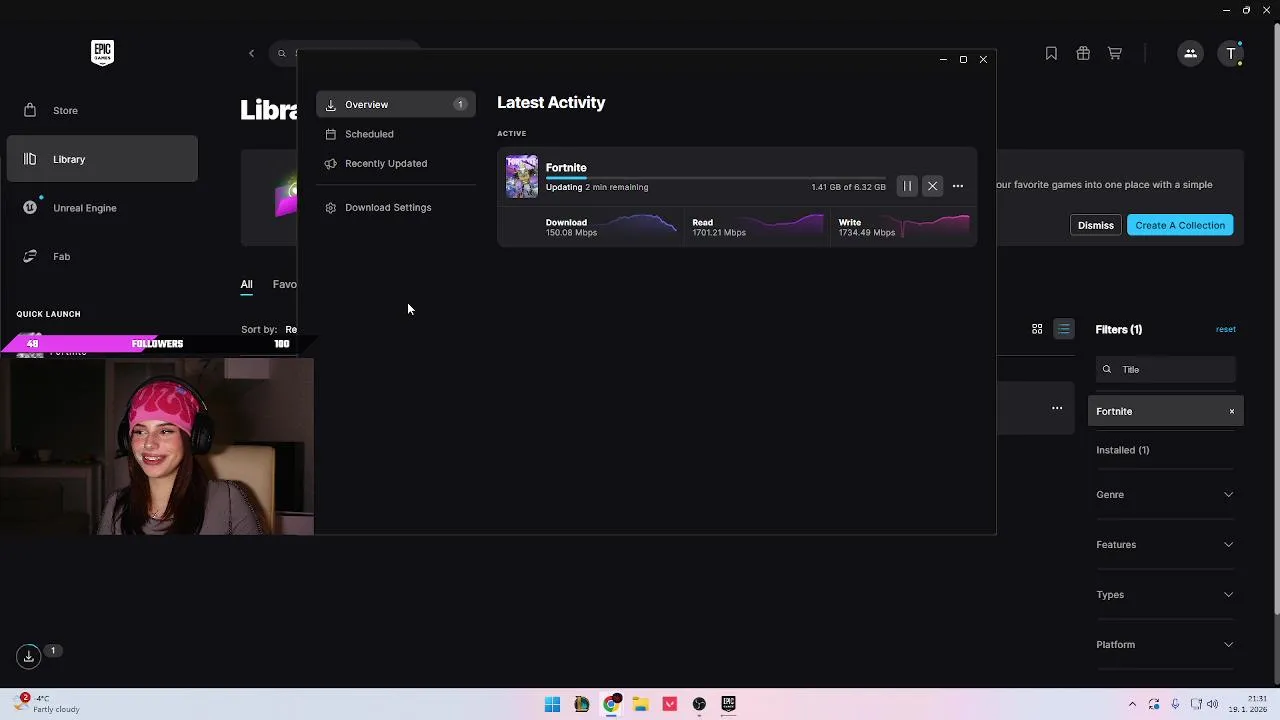Click the Fortnite download progress bar

pos(715,177)
